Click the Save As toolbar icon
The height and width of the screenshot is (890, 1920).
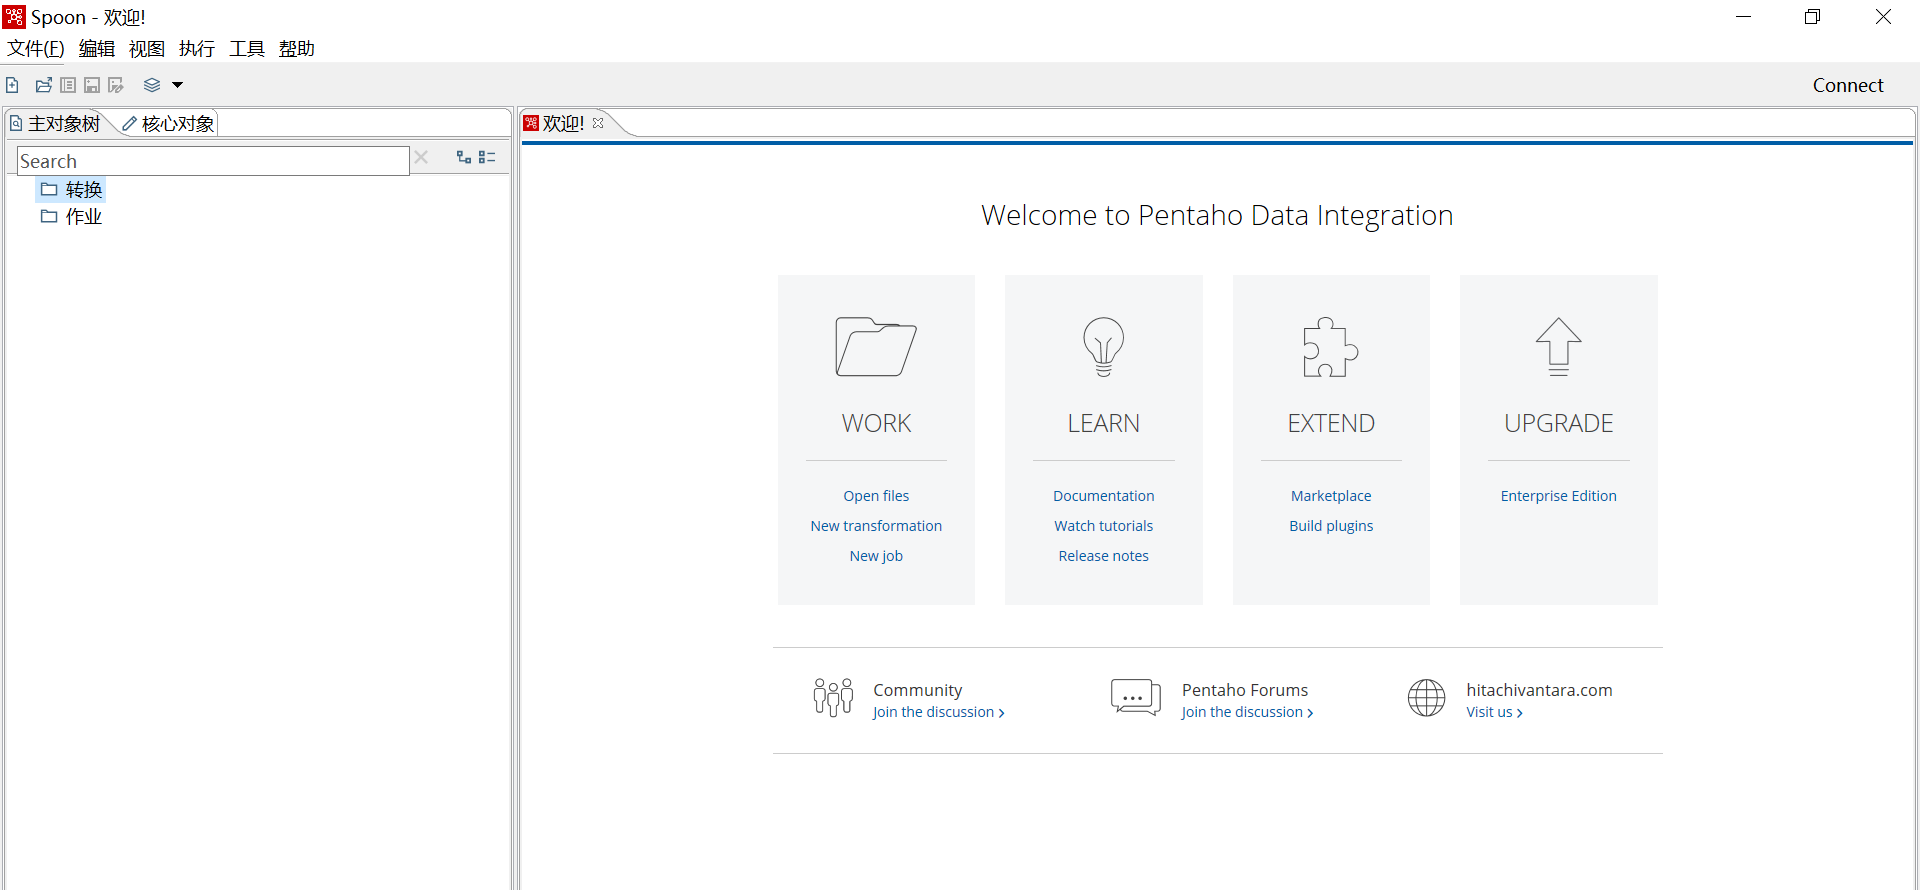click(x=116, y=85)
